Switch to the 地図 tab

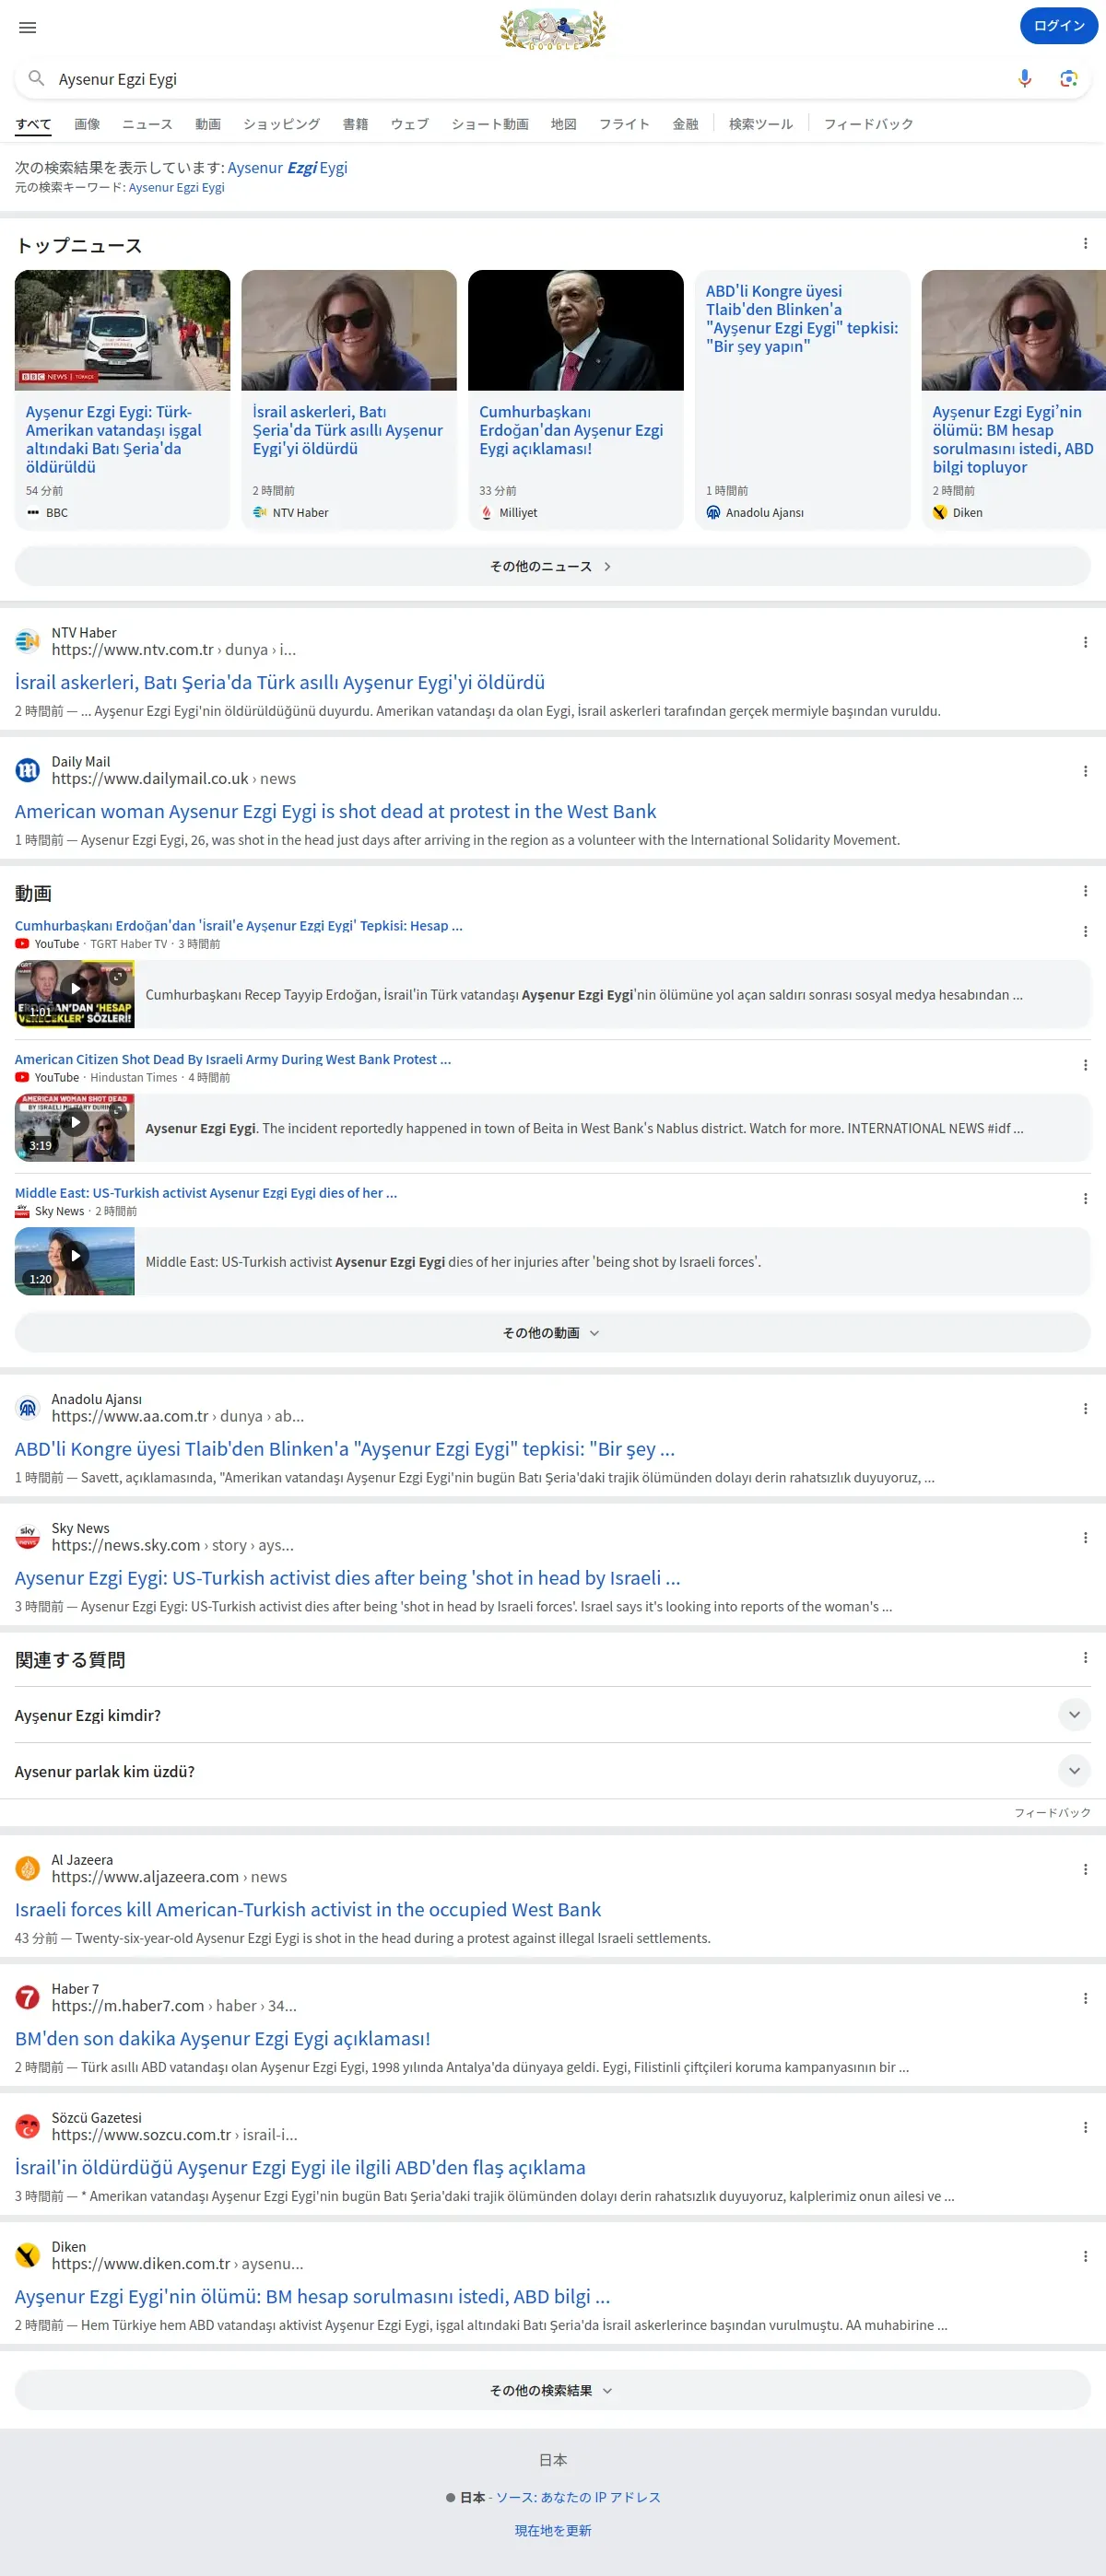564,124
